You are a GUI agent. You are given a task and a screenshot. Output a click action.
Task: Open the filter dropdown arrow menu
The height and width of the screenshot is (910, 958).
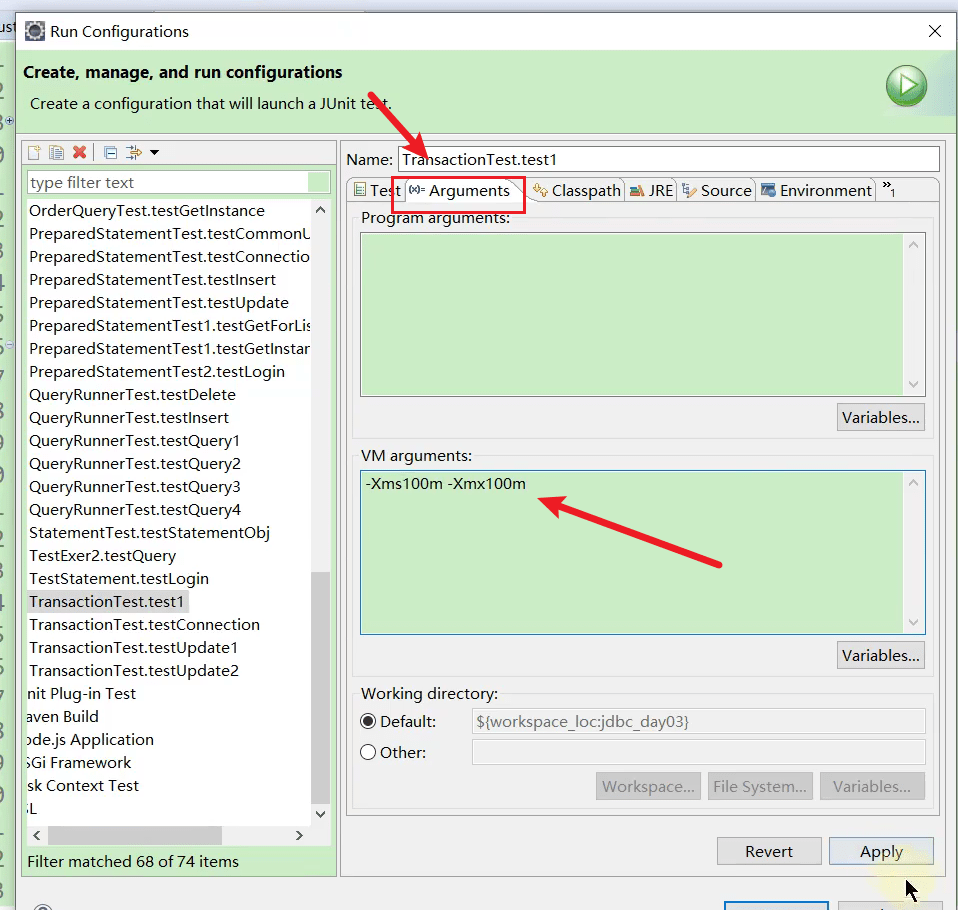coord(155,153)
